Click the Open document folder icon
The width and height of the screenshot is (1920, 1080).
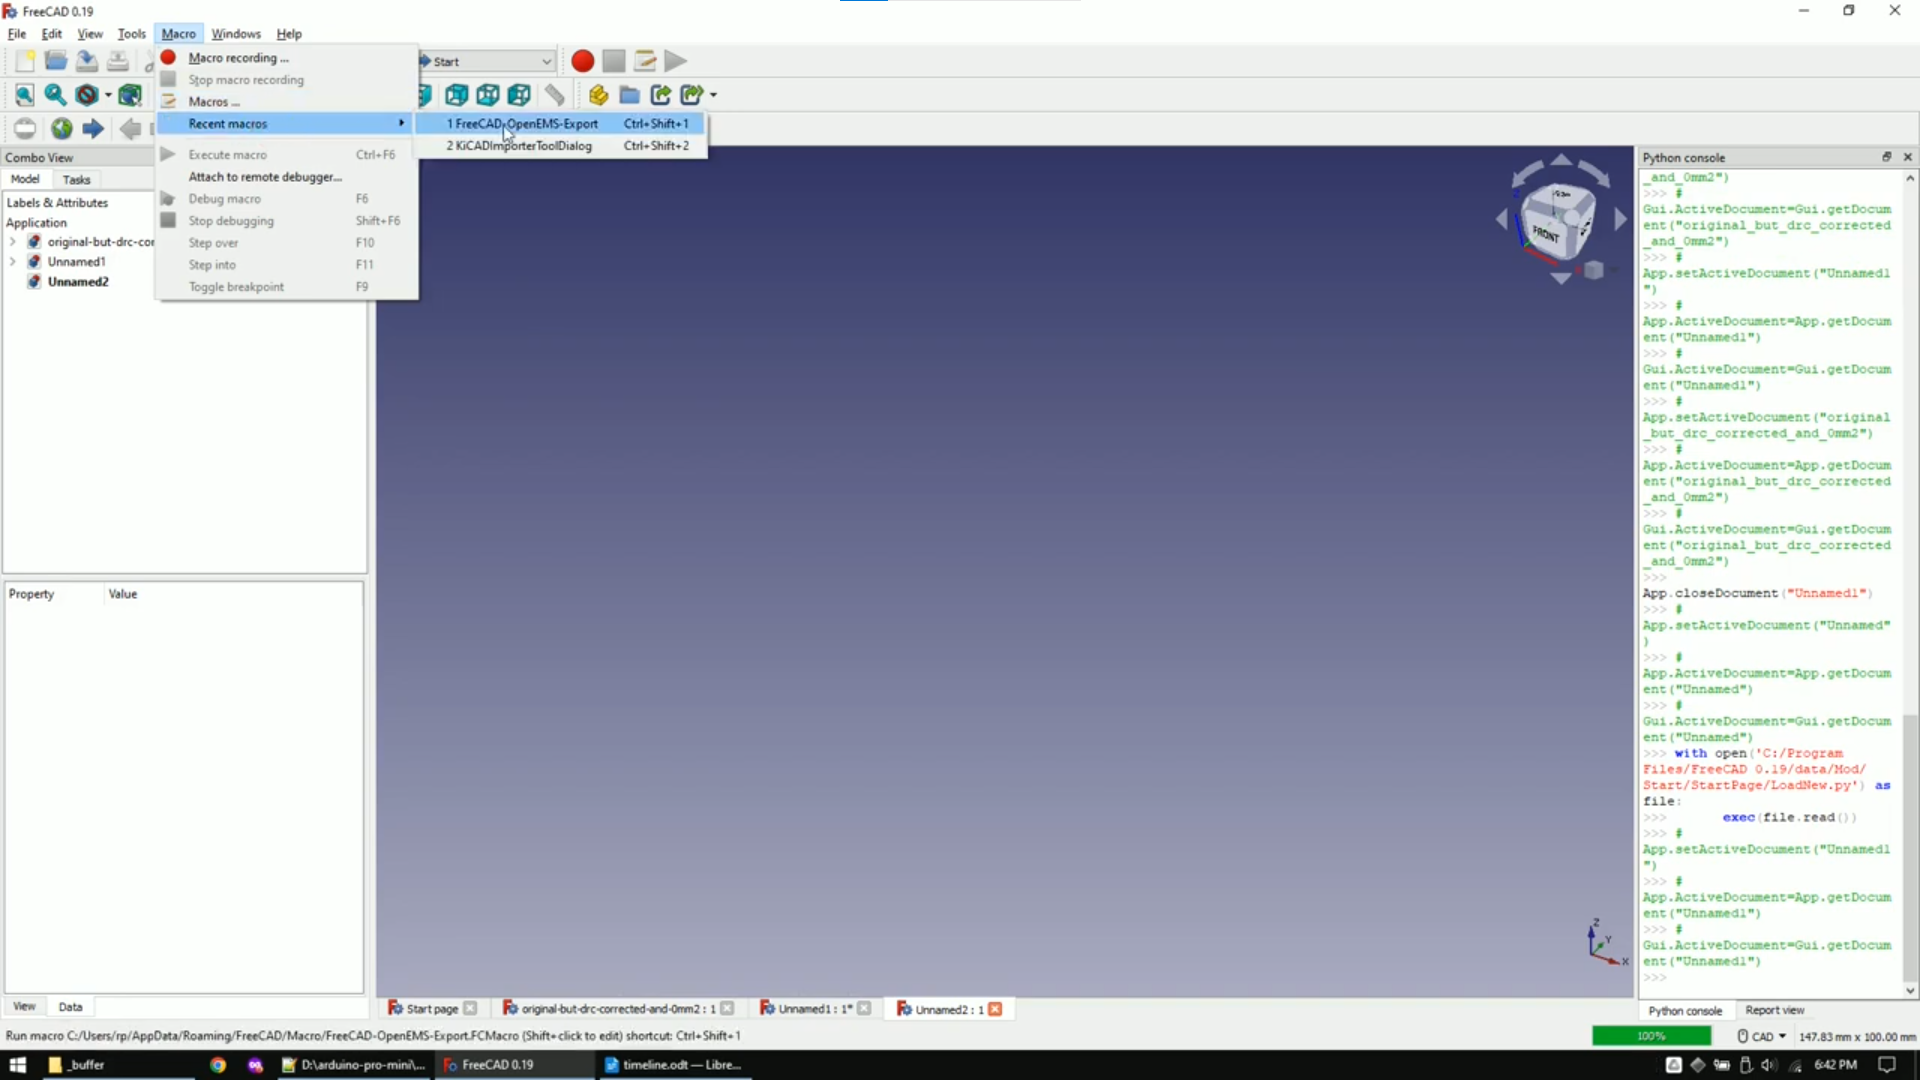click(56, 61)
